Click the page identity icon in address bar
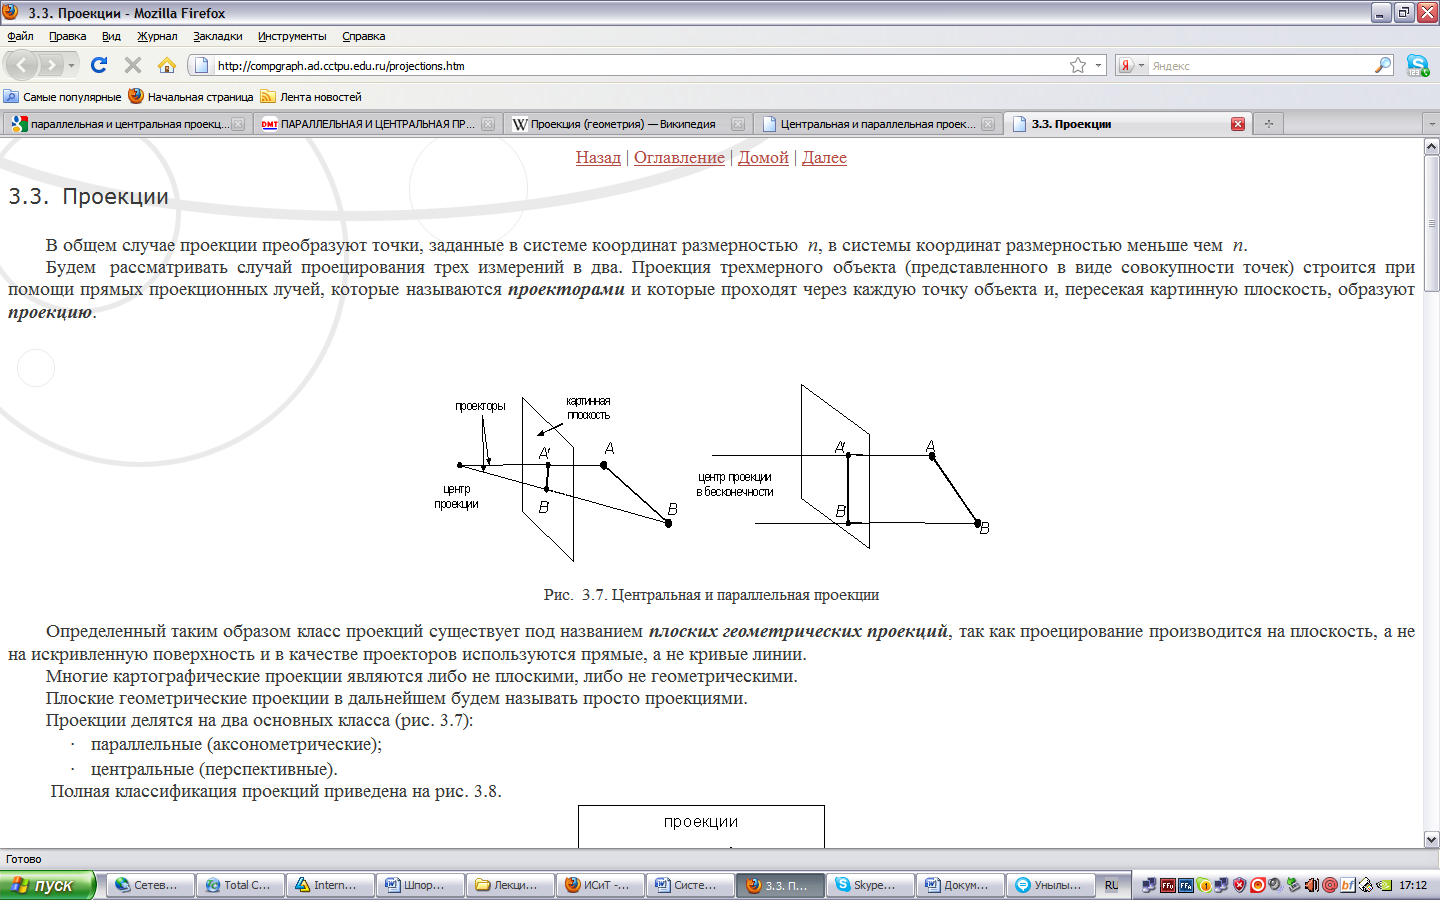This screenshot has width=1440, height=900. pos(201,65)
